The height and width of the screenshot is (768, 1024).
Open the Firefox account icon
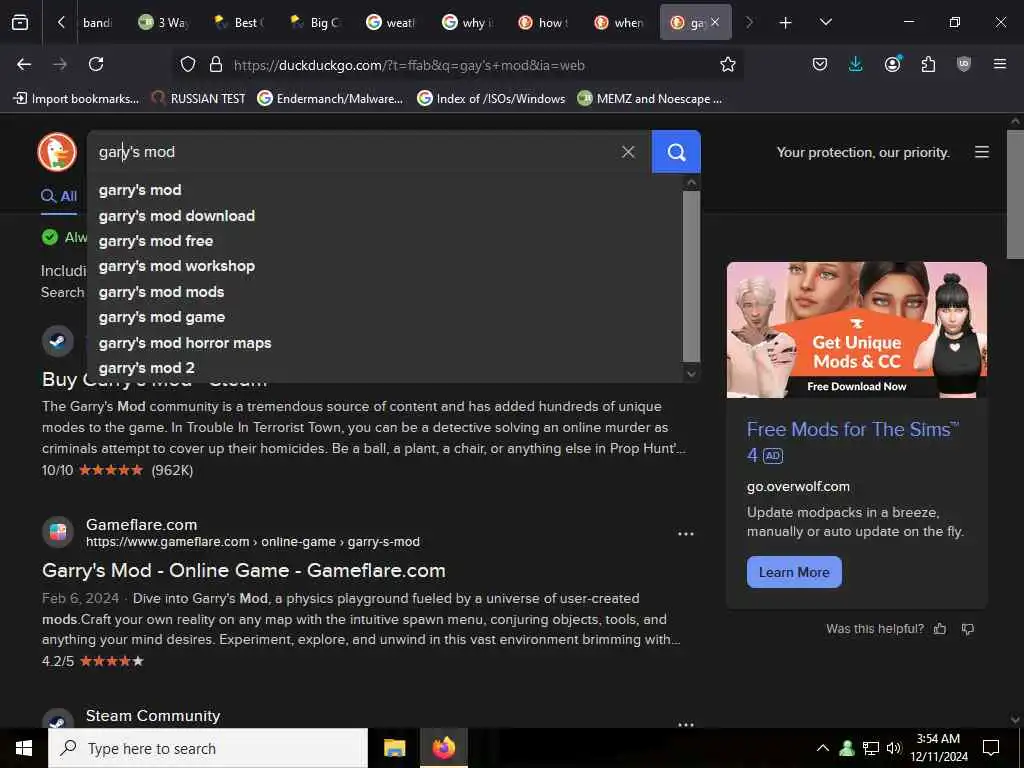tap(892, 64)
